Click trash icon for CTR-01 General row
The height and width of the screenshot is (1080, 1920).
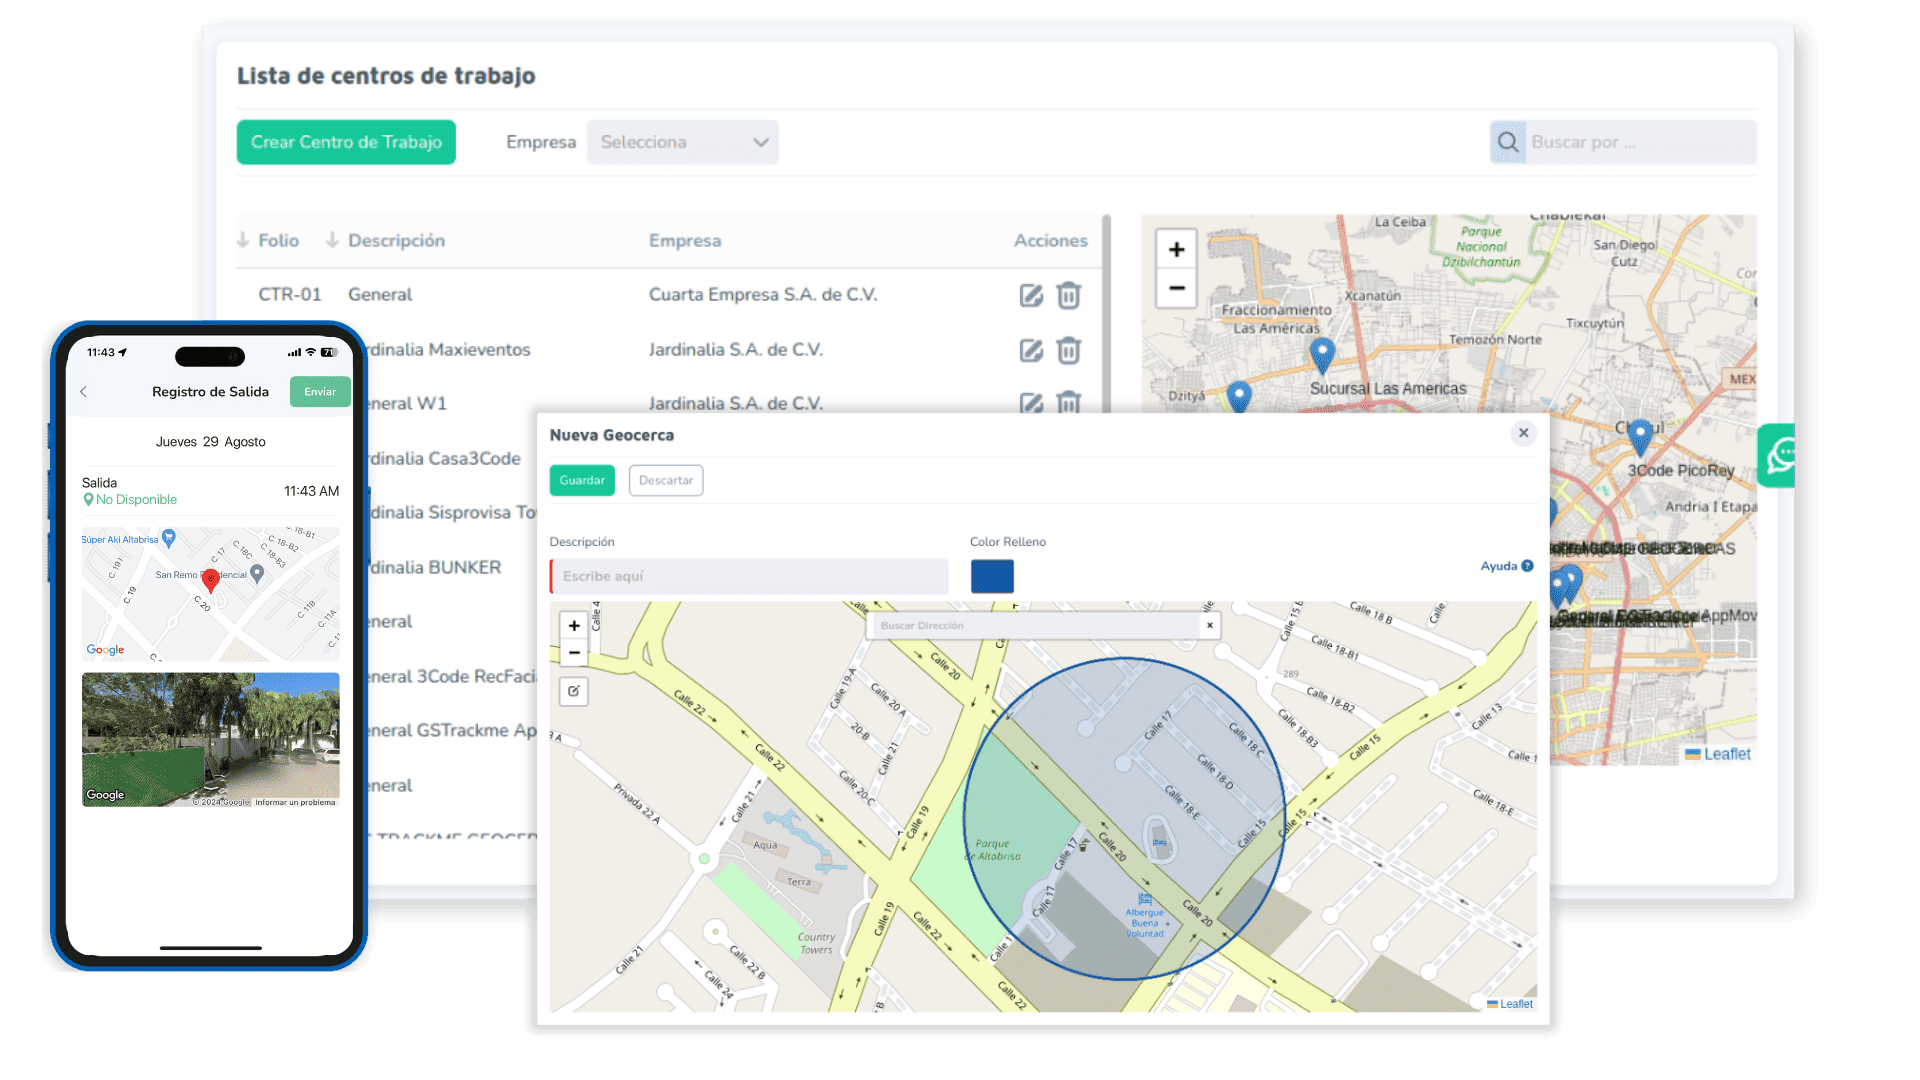[x=1069, y=295]
